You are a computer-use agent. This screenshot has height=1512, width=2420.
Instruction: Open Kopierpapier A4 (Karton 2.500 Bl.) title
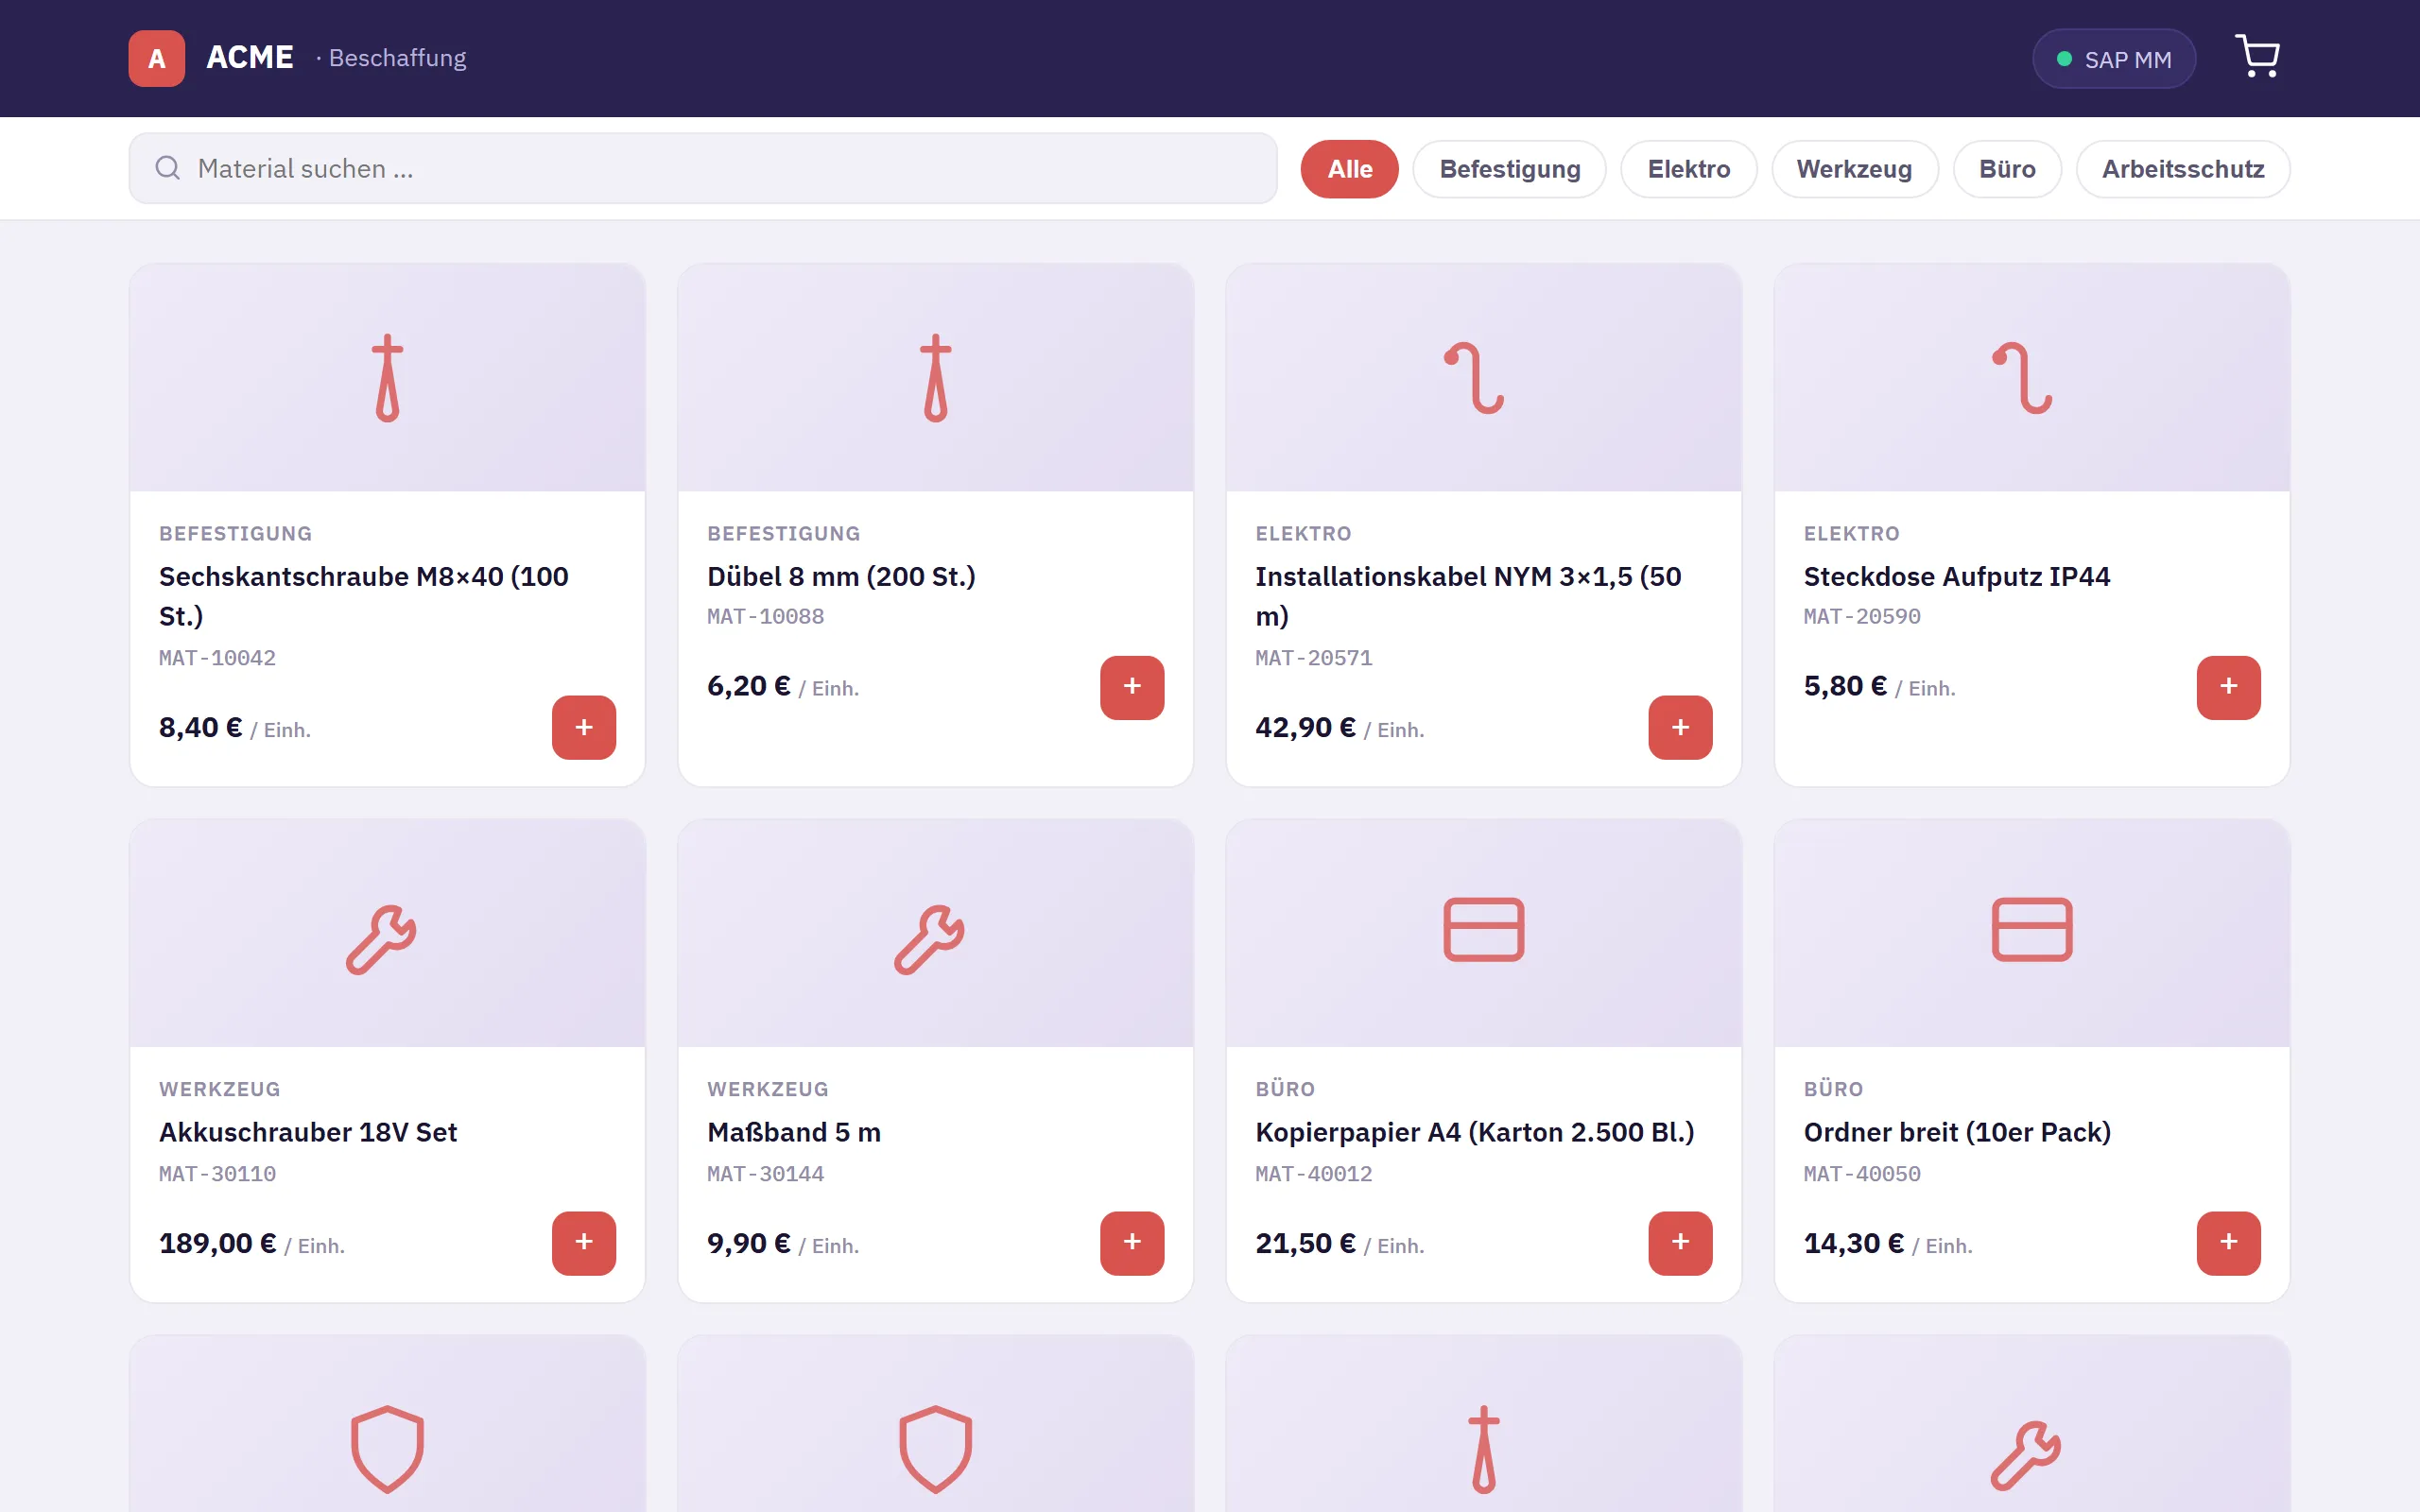click(1474, 1132)
